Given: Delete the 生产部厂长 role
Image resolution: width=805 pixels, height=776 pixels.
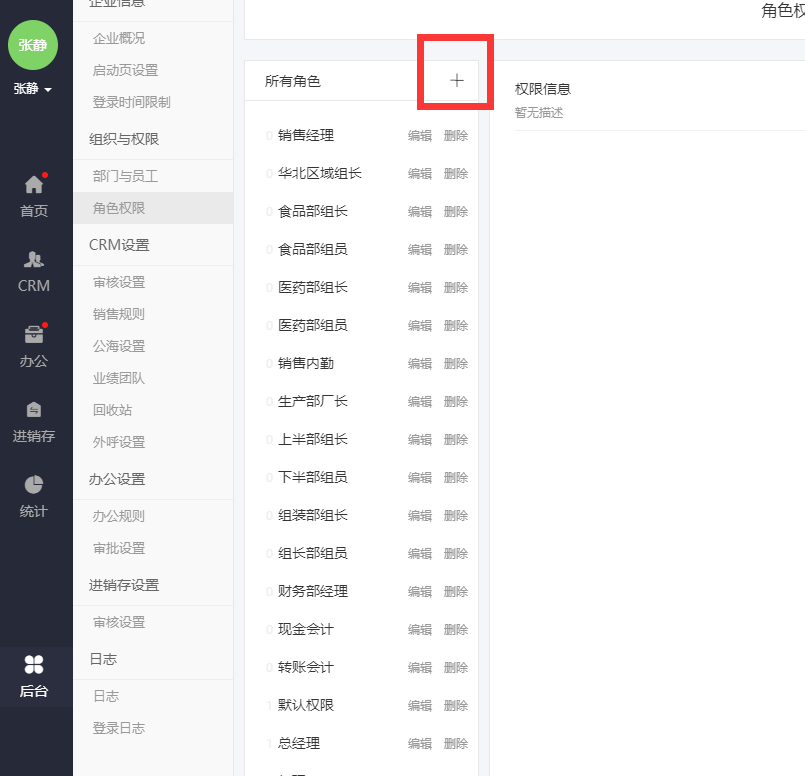Looking at the screenshot, I should click(456, 401).
